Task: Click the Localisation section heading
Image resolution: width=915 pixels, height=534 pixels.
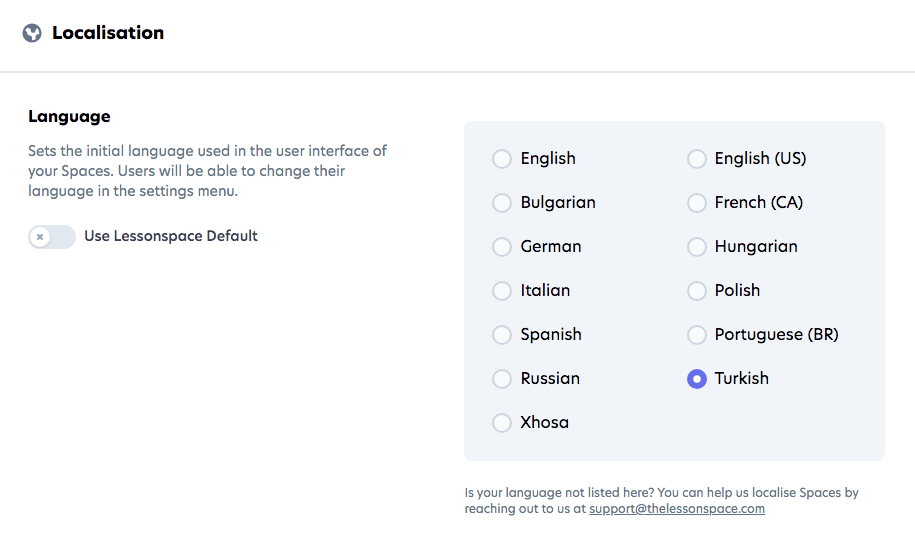Action: [x=108, y=33]
